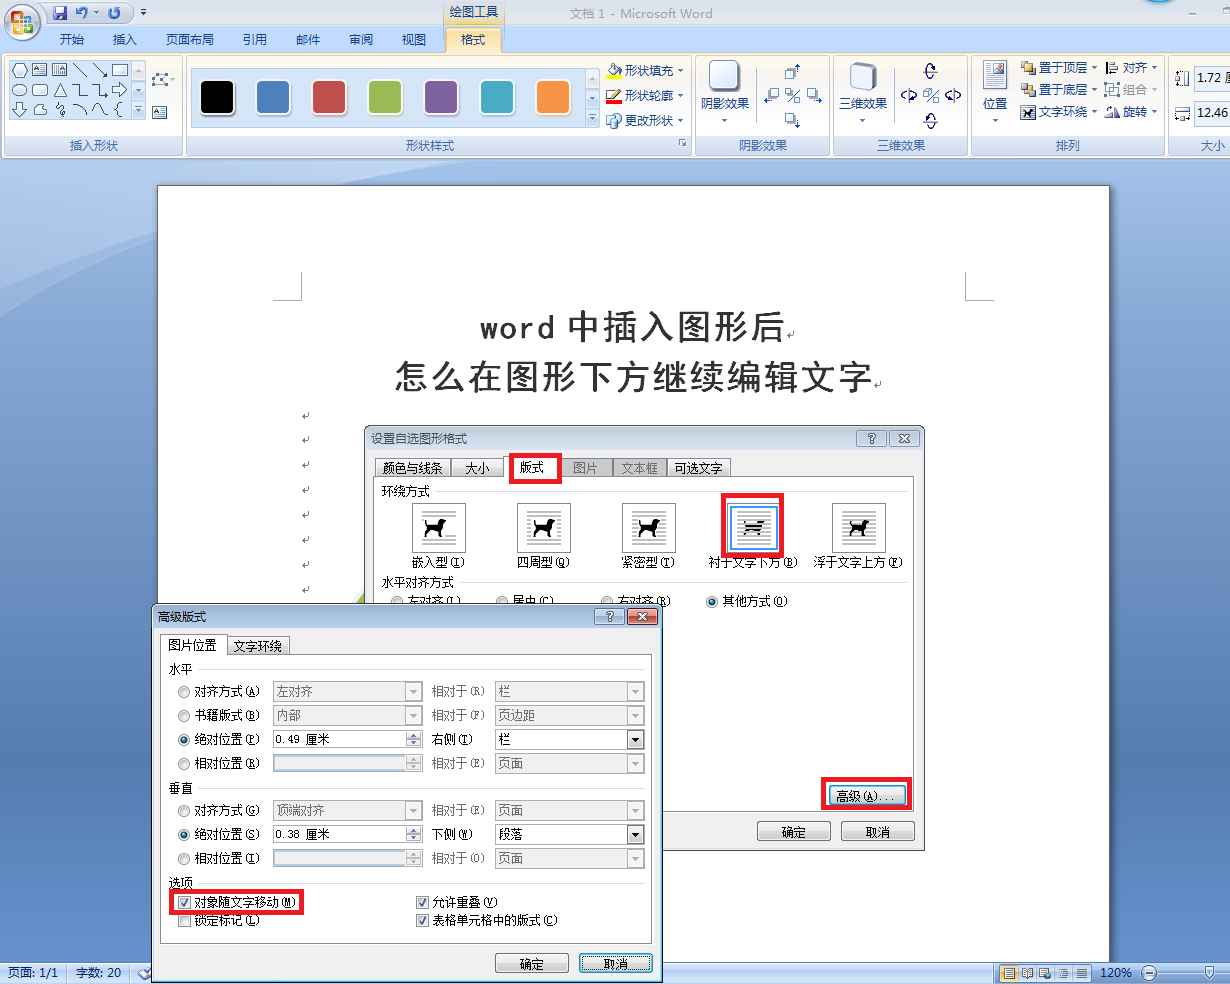Click 取消 in 设置自选图形格式 dialog

pos(878,832)
